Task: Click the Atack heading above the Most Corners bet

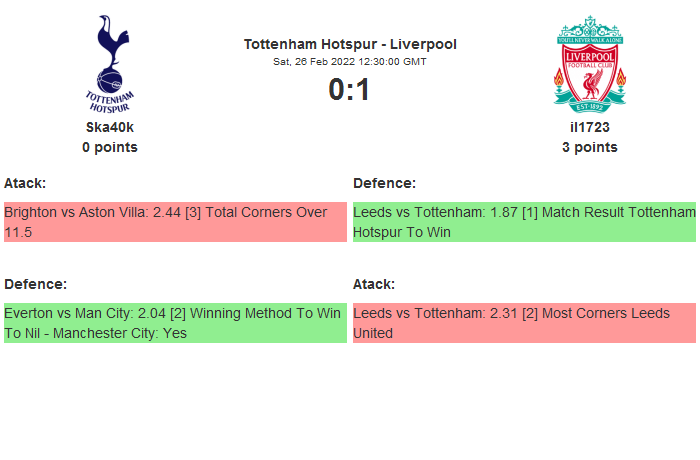Action: tap(374, 284)
